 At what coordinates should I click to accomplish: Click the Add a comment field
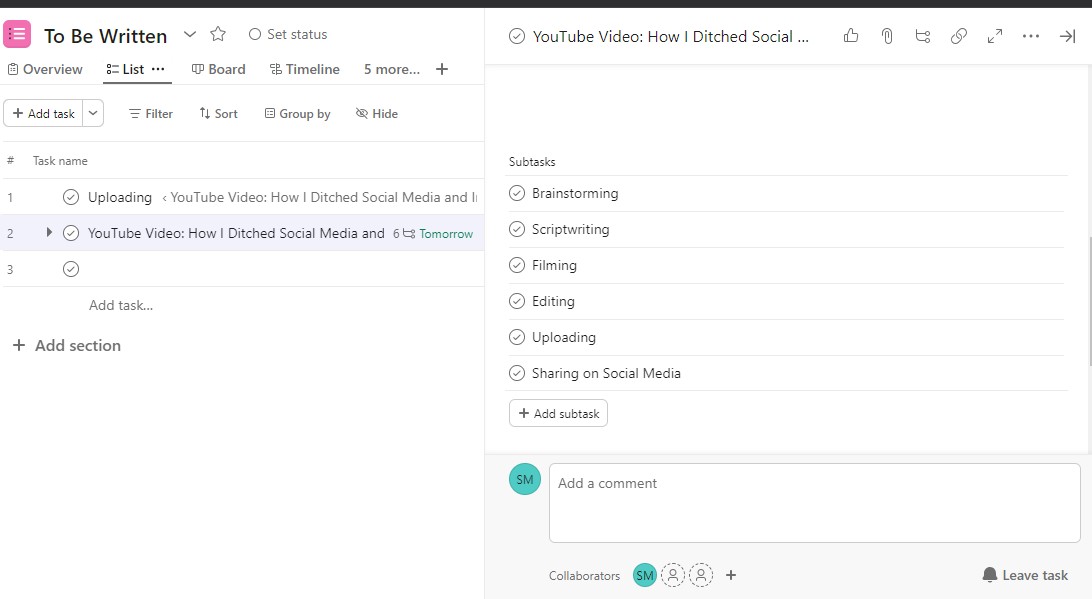coord(815,503)
